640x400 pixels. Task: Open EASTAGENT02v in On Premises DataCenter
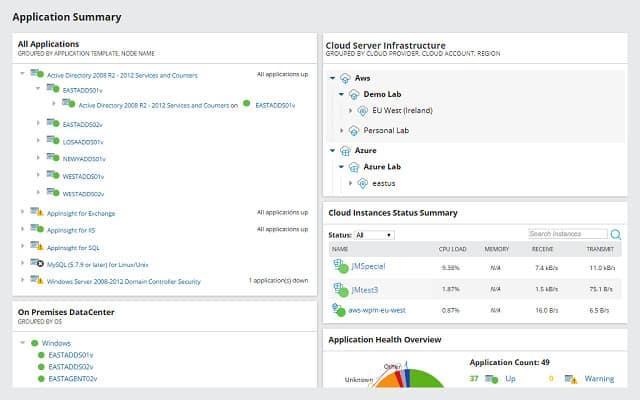pos(73,379)
